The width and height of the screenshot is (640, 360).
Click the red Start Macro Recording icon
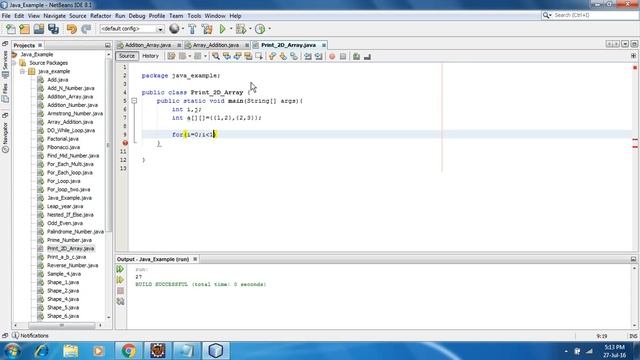click(x=332, y=56)
